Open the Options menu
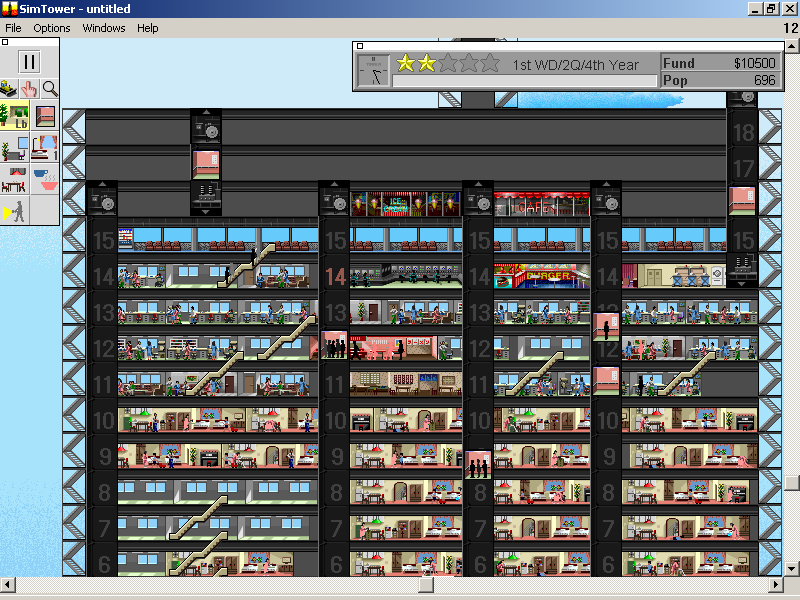The width and height of the screenshot is (800, 600). 52,28
